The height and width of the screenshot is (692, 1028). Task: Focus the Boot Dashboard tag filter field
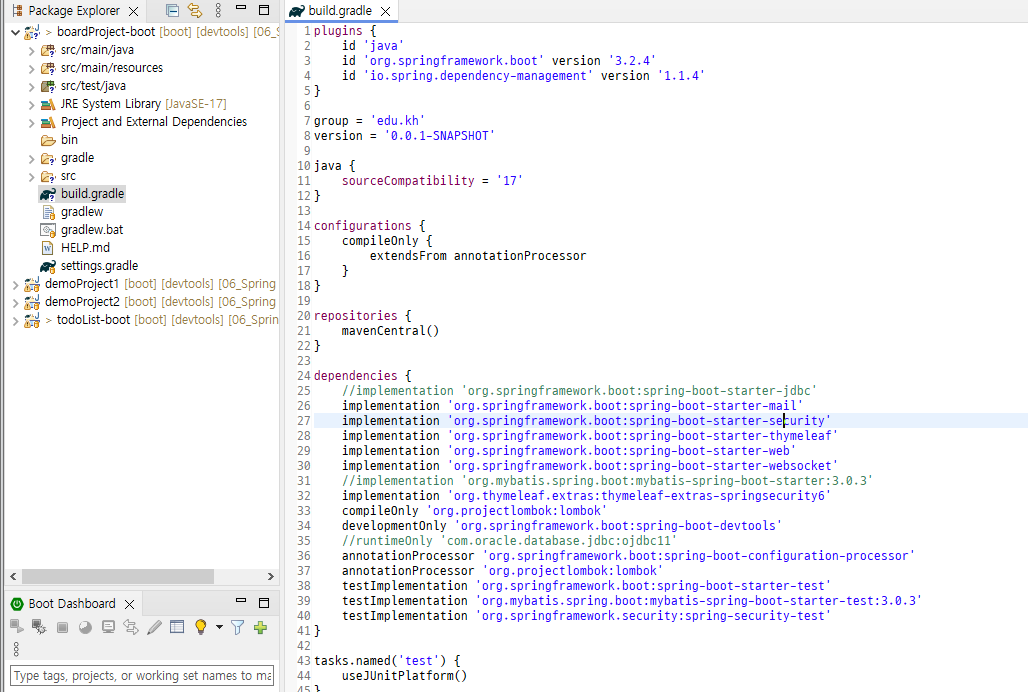coord(142,676)
